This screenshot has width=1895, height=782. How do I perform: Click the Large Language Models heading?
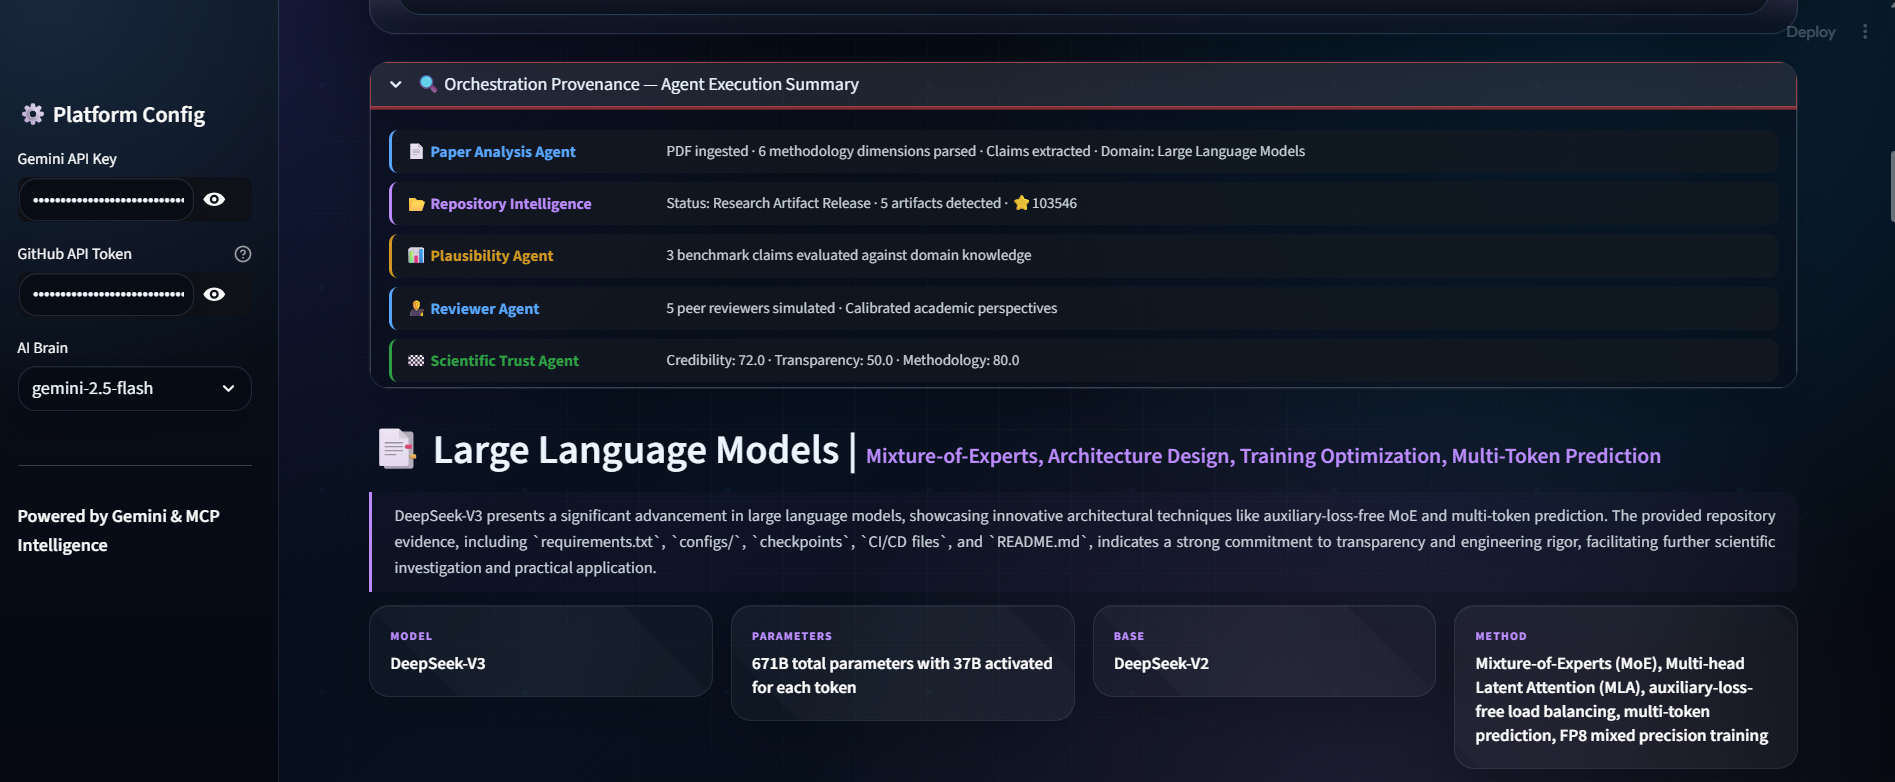tap(636, 450)
